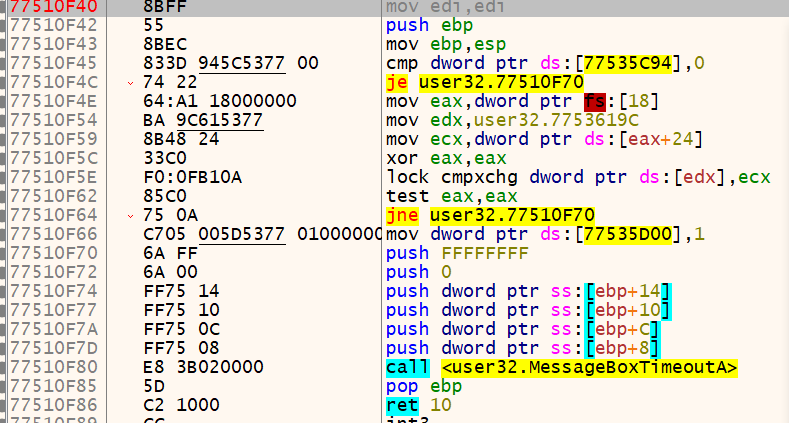Click bytes C705 005D5377
The width and height of the screenshot is (789, 423).
(x=214, y=234)
